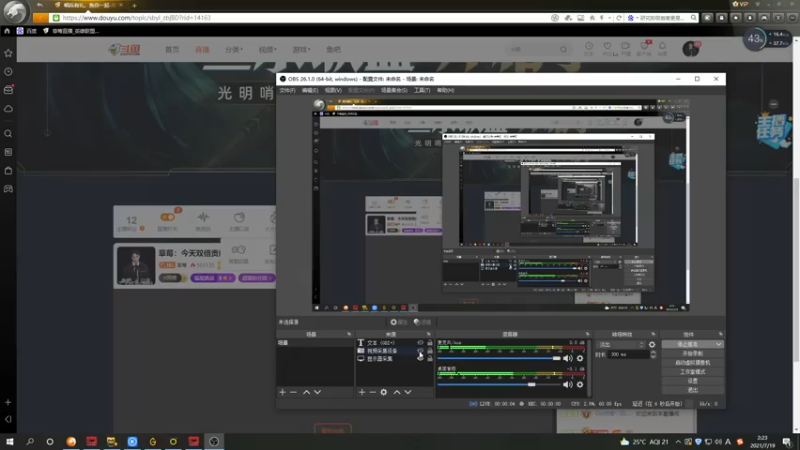The height and width of the screenshot is (450, 800).
Task: Toggle visibility eye of the display capture source
Action: point(420,358)
